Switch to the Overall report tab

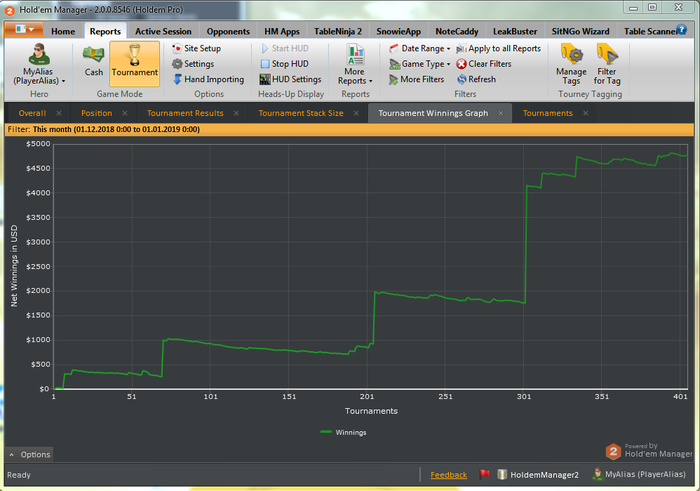tap(32, 113)
